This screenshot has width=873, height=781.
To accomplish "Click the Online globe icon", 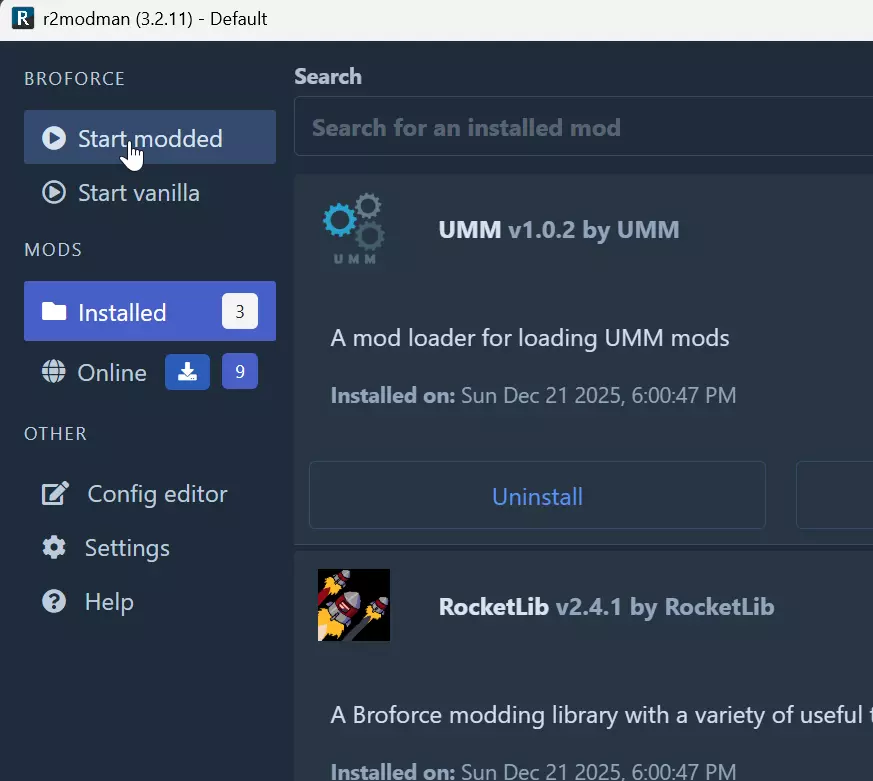I will click(x=53, y=371).
